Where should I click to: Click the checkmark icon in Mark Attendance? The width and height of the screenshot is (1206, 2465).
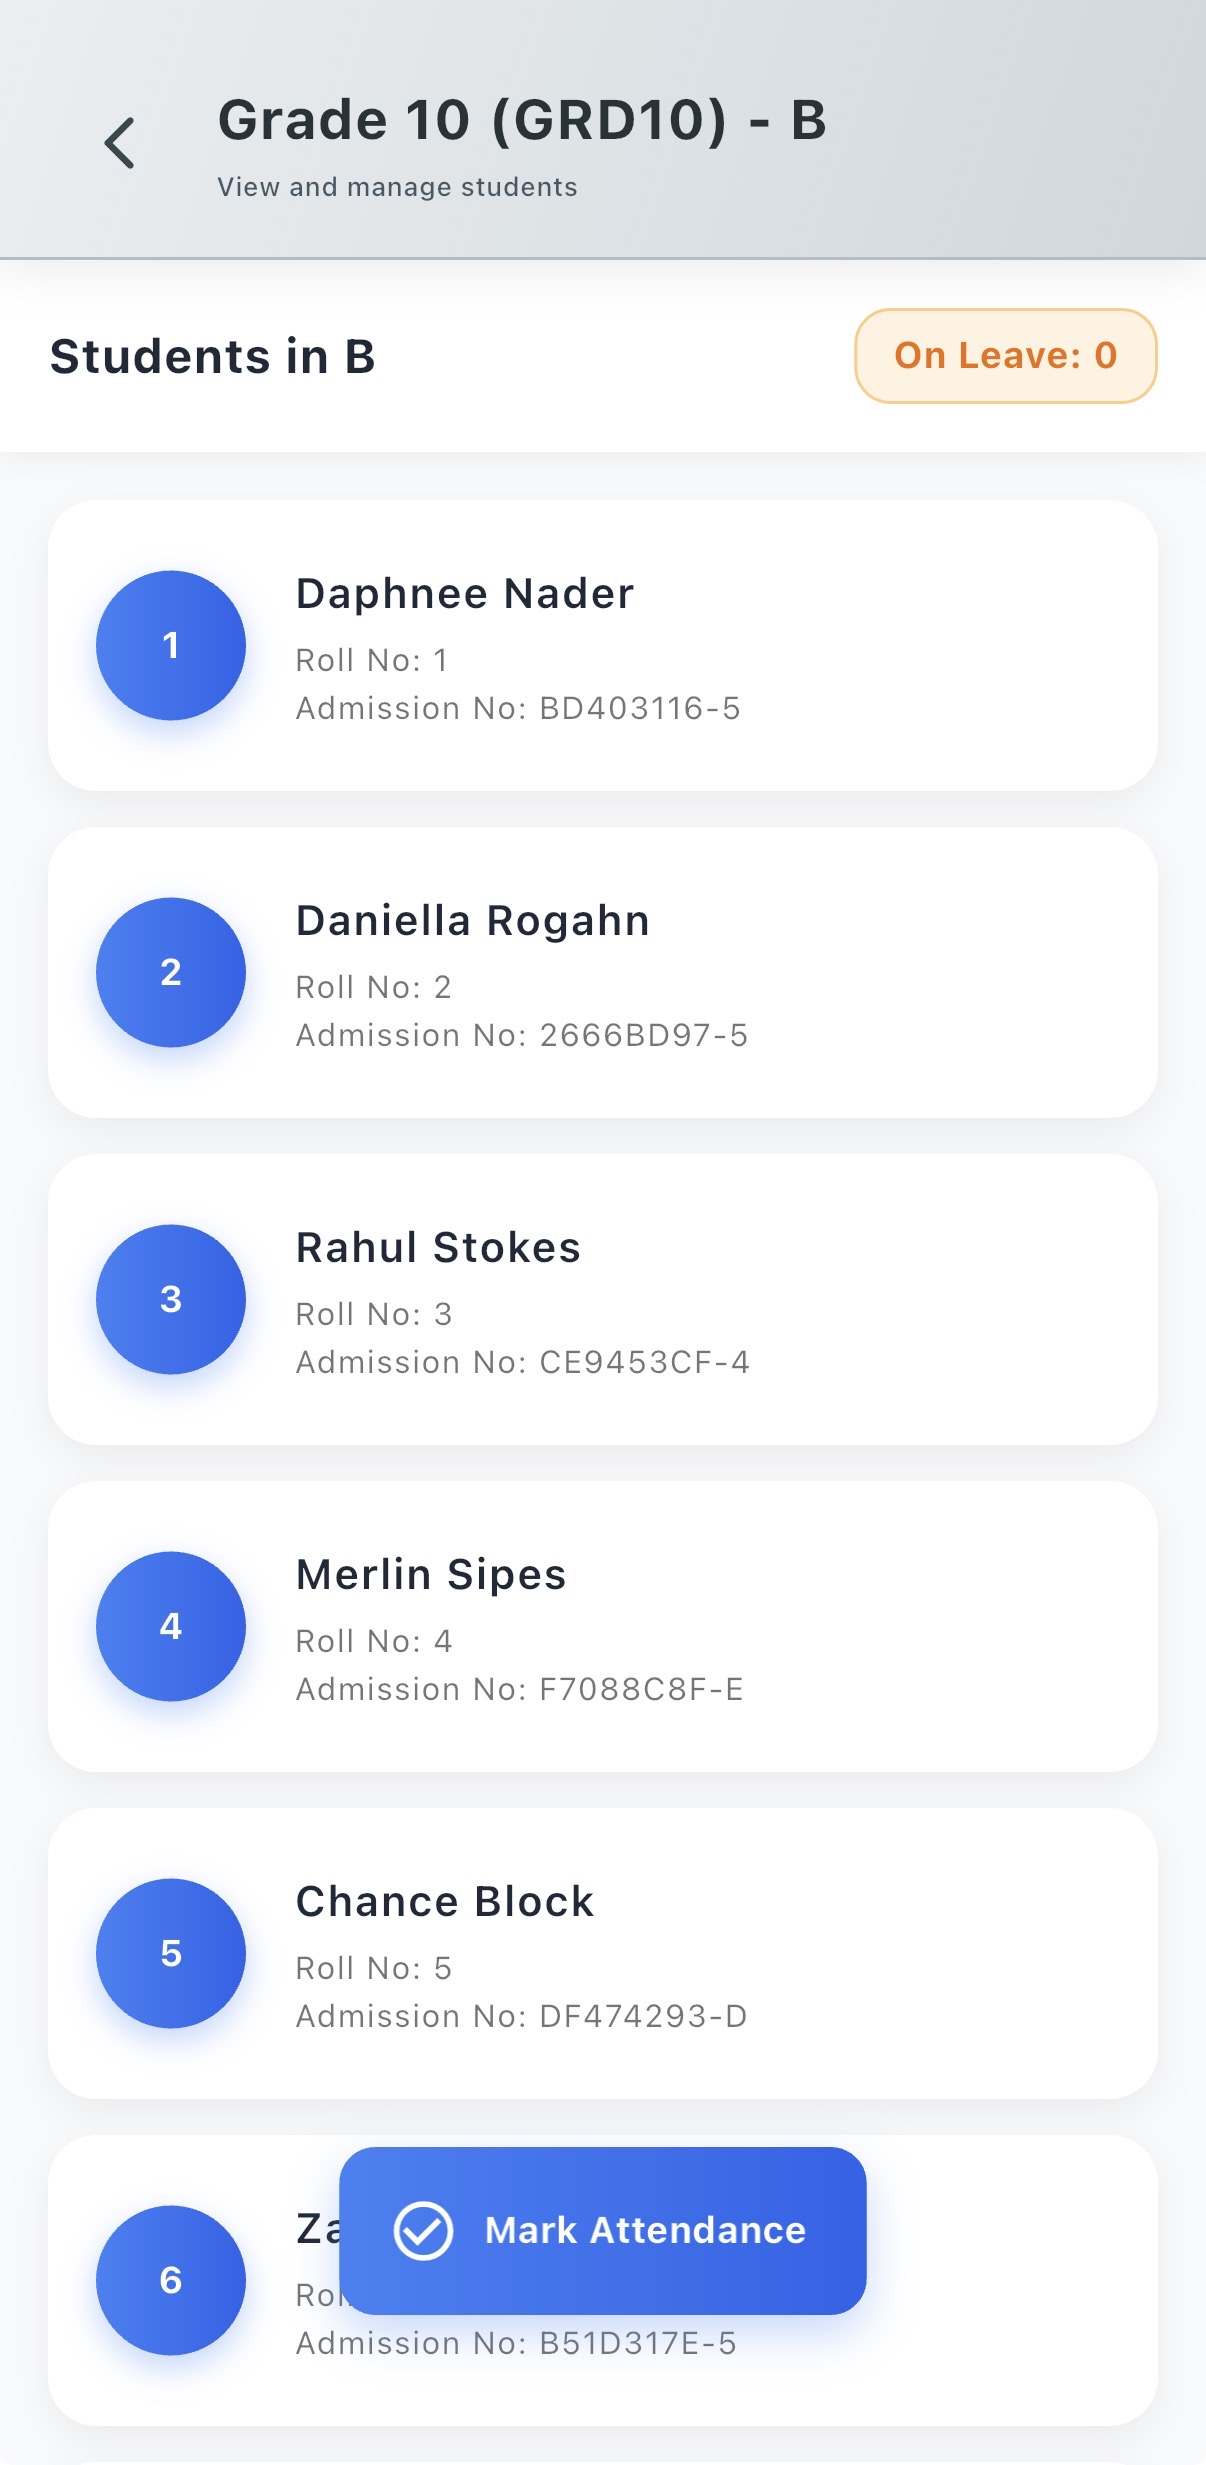coord(423,2231)
